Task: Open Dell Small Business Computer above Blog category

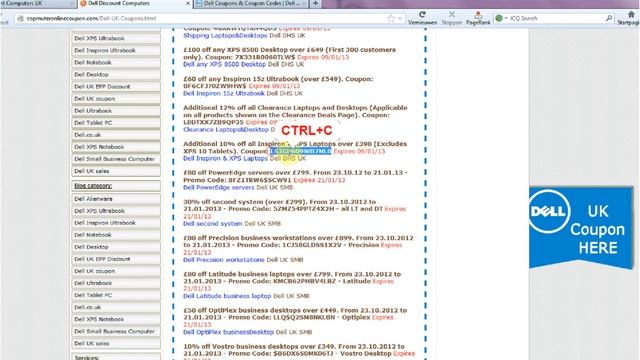Action: pos(116,159)
